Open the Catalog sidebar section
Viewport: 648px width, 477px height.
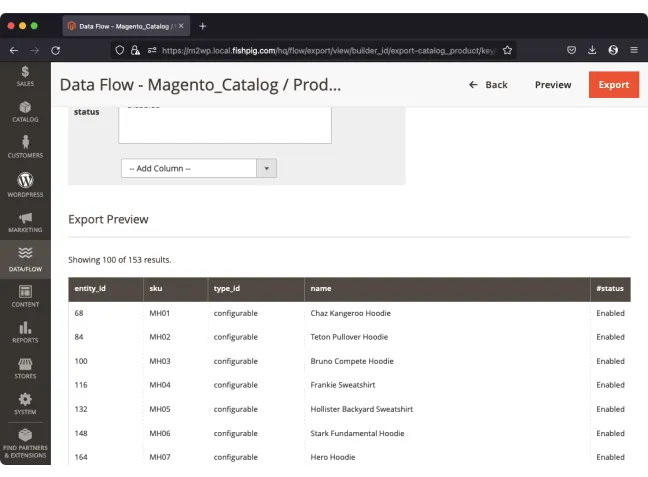click(25, 111)
